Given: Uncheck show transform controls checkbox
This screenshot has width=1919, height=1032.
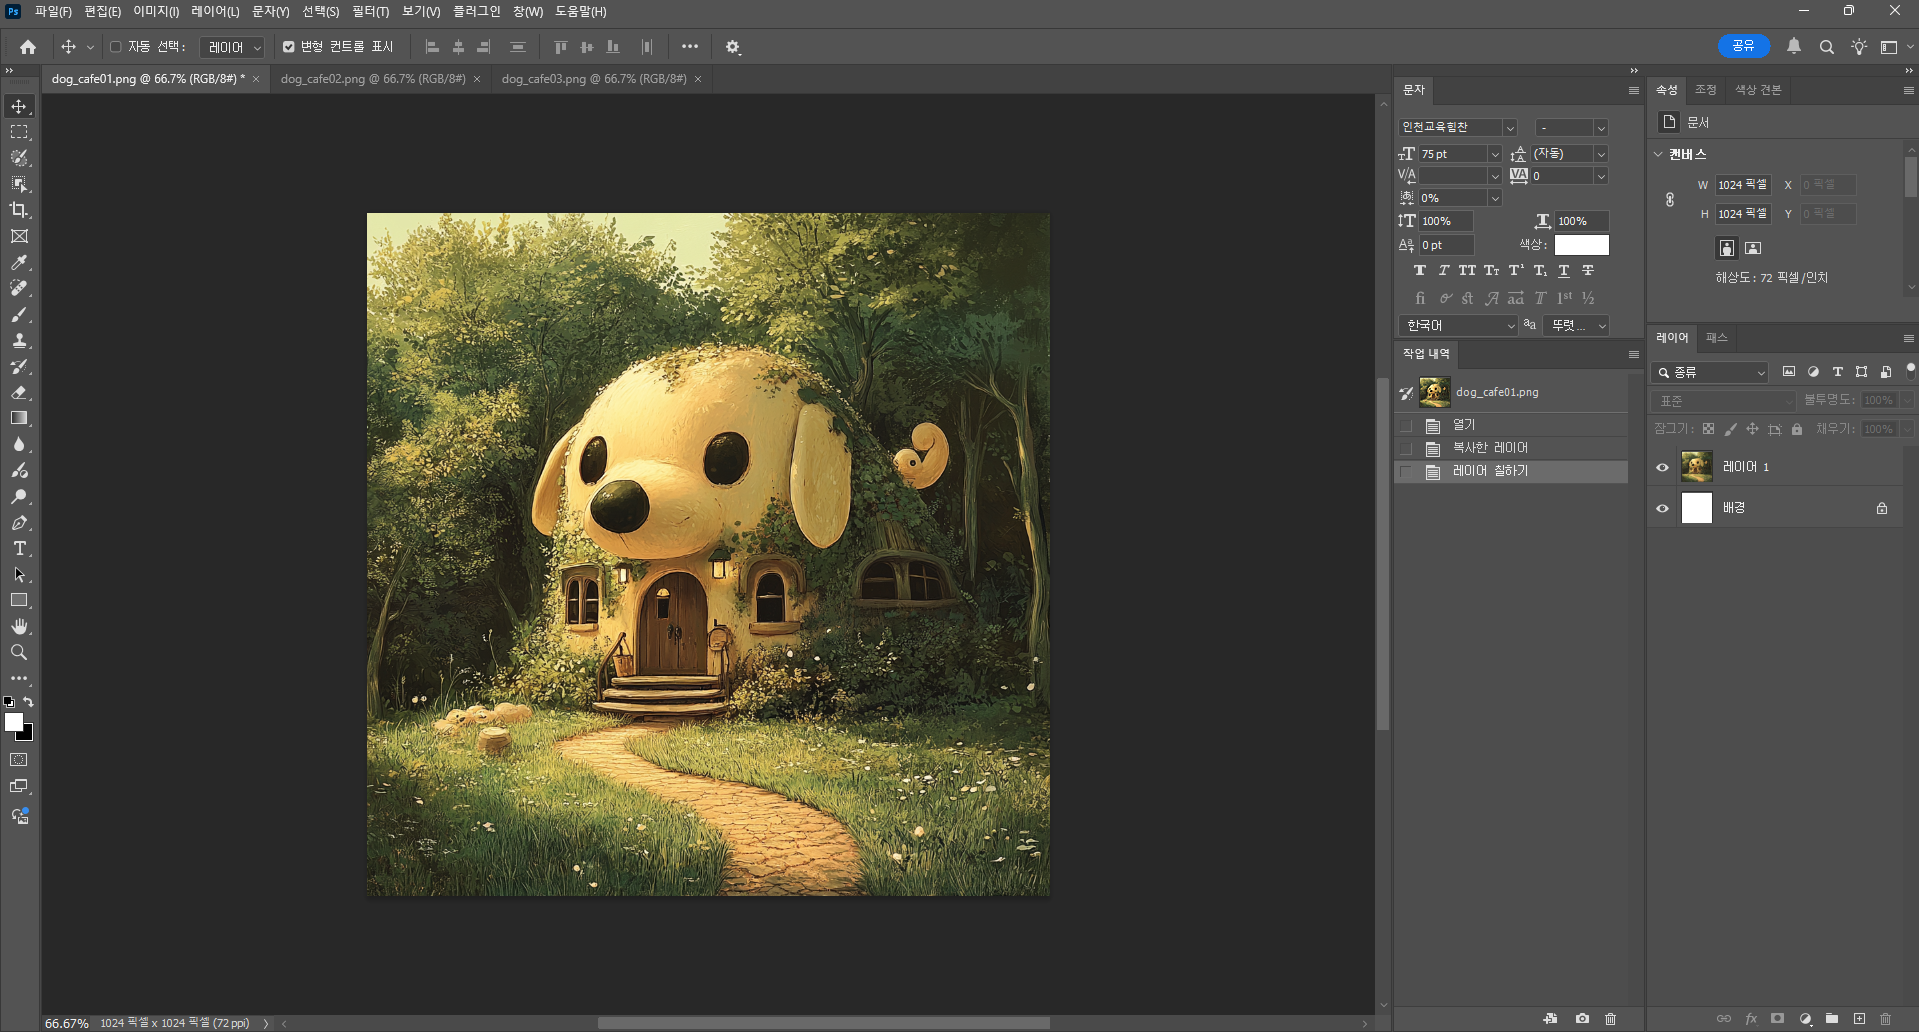Looking at the screenshot, I should tap(289, 47).
